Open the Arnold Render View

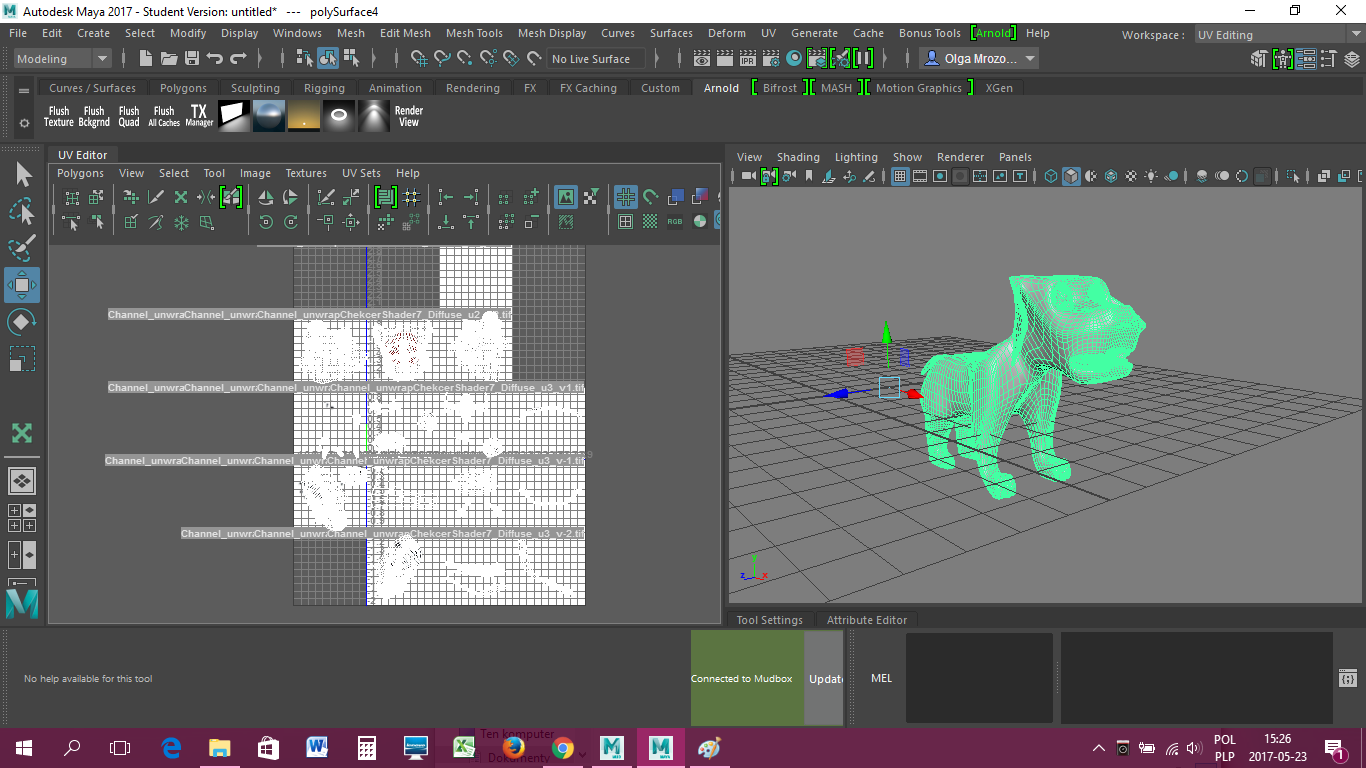pos(408,115)
